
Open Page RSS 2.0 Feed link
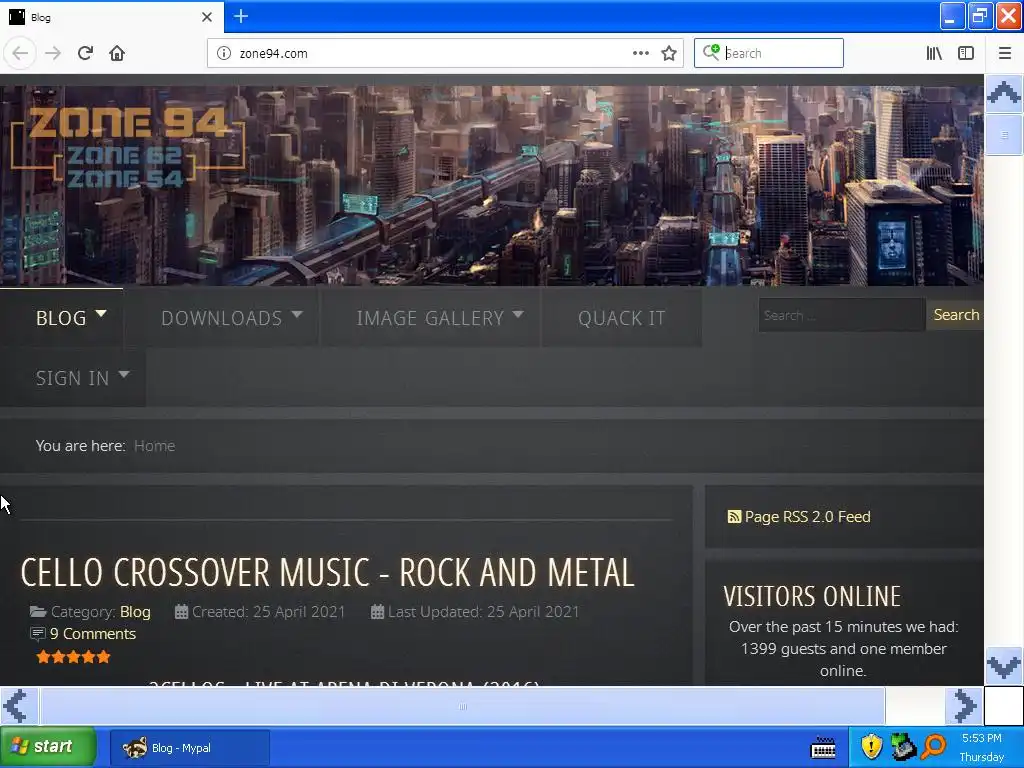tap(807, 517)
